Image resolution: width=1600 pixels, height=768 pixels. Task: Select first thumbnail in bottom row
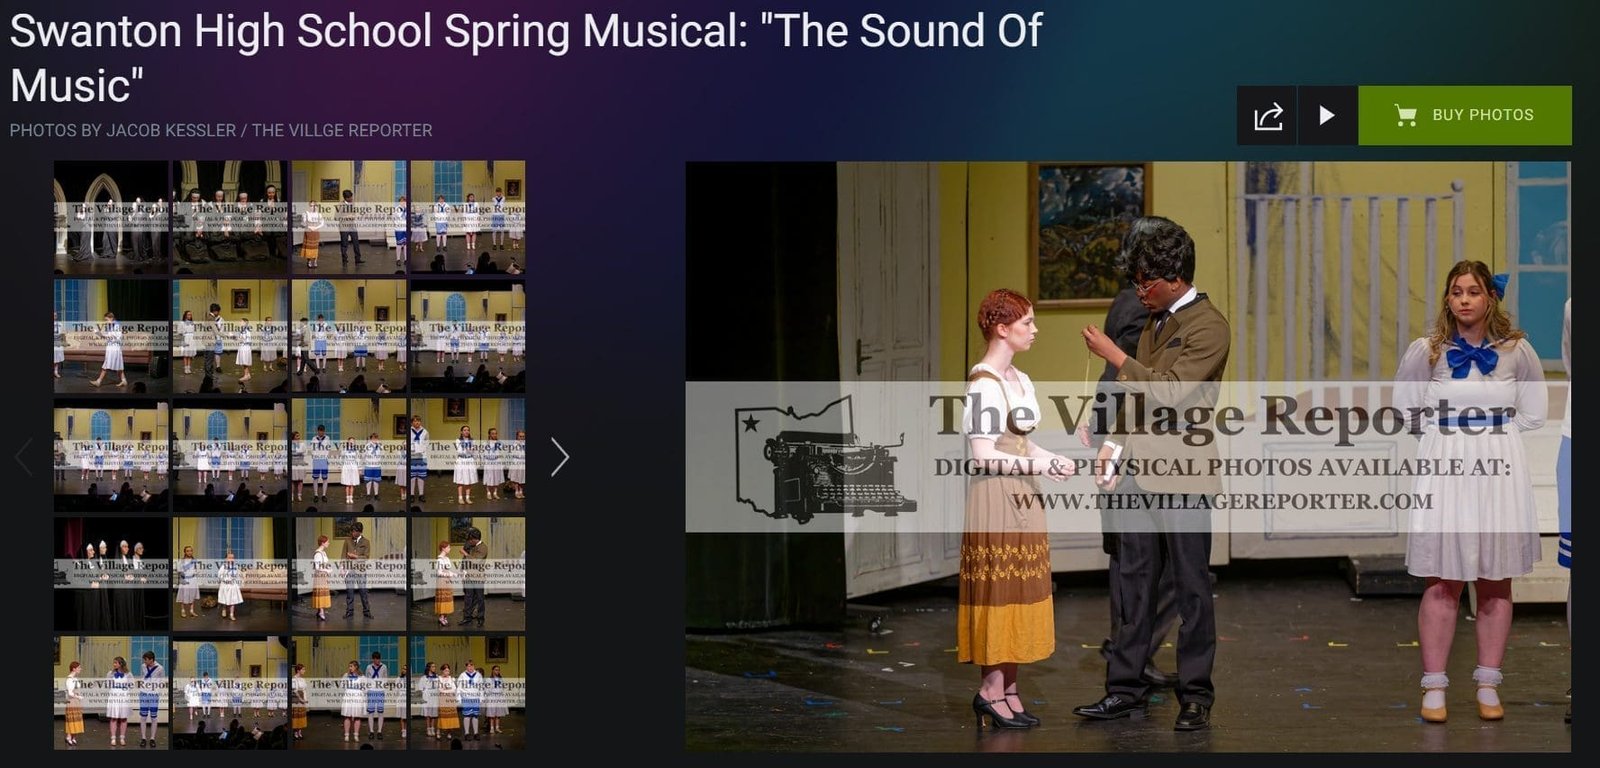click(111, 692)
